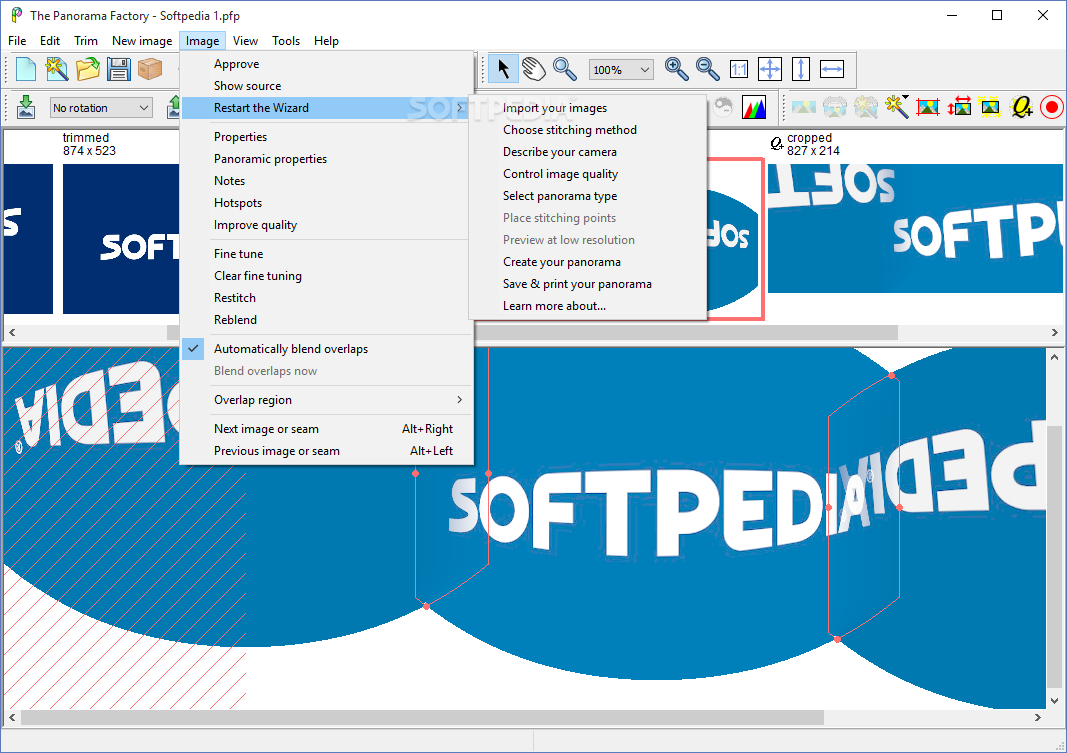Select Hotspots menu entry
Screen dimensions: 1067x753
(x=327, y=203)
